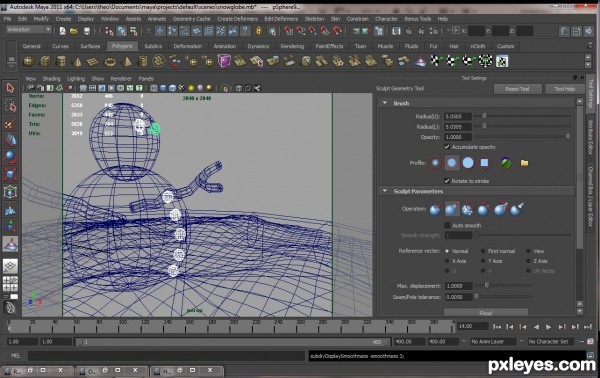The width and height of the screenshot is (600, 378).
Task: Create a polygon sphere from the shelf
Action: (29, 61)
